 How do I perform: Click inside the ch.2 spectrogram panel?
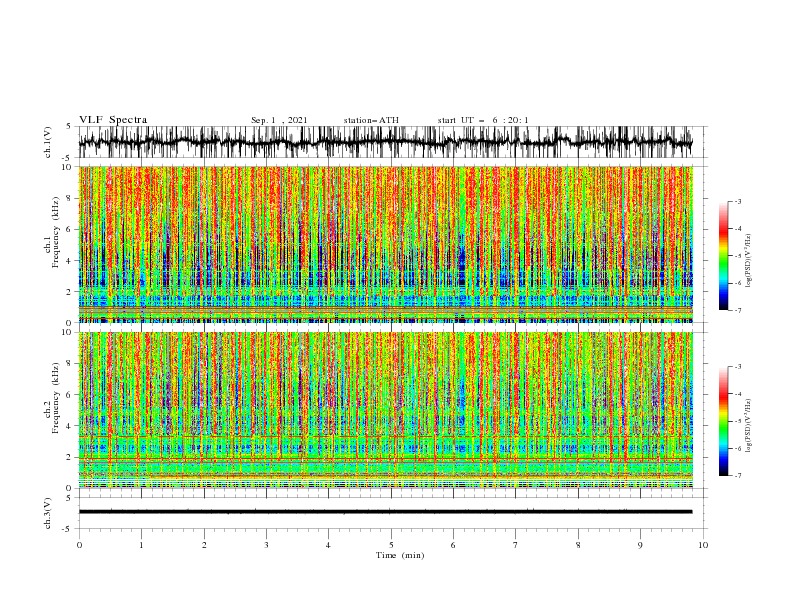click(x=386, y=410)
